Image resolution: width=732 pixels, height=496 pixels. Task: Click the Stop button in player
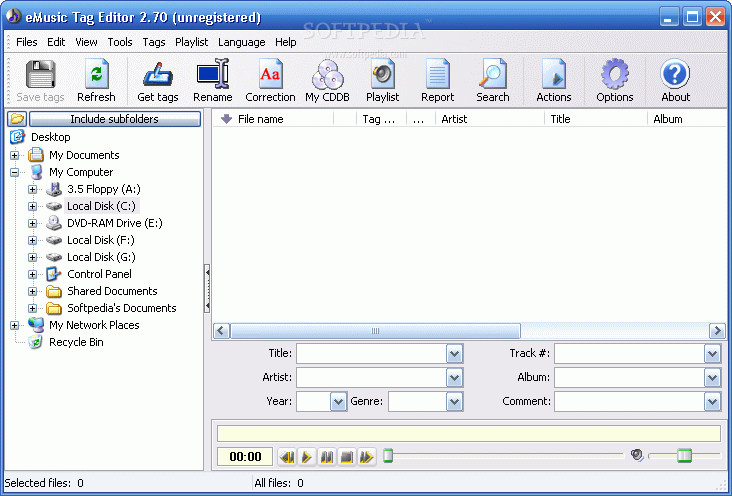[x=346, y=456]
